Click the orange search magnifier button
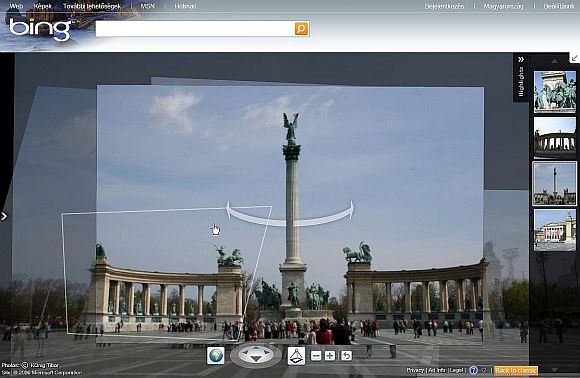 click(301, 28)
